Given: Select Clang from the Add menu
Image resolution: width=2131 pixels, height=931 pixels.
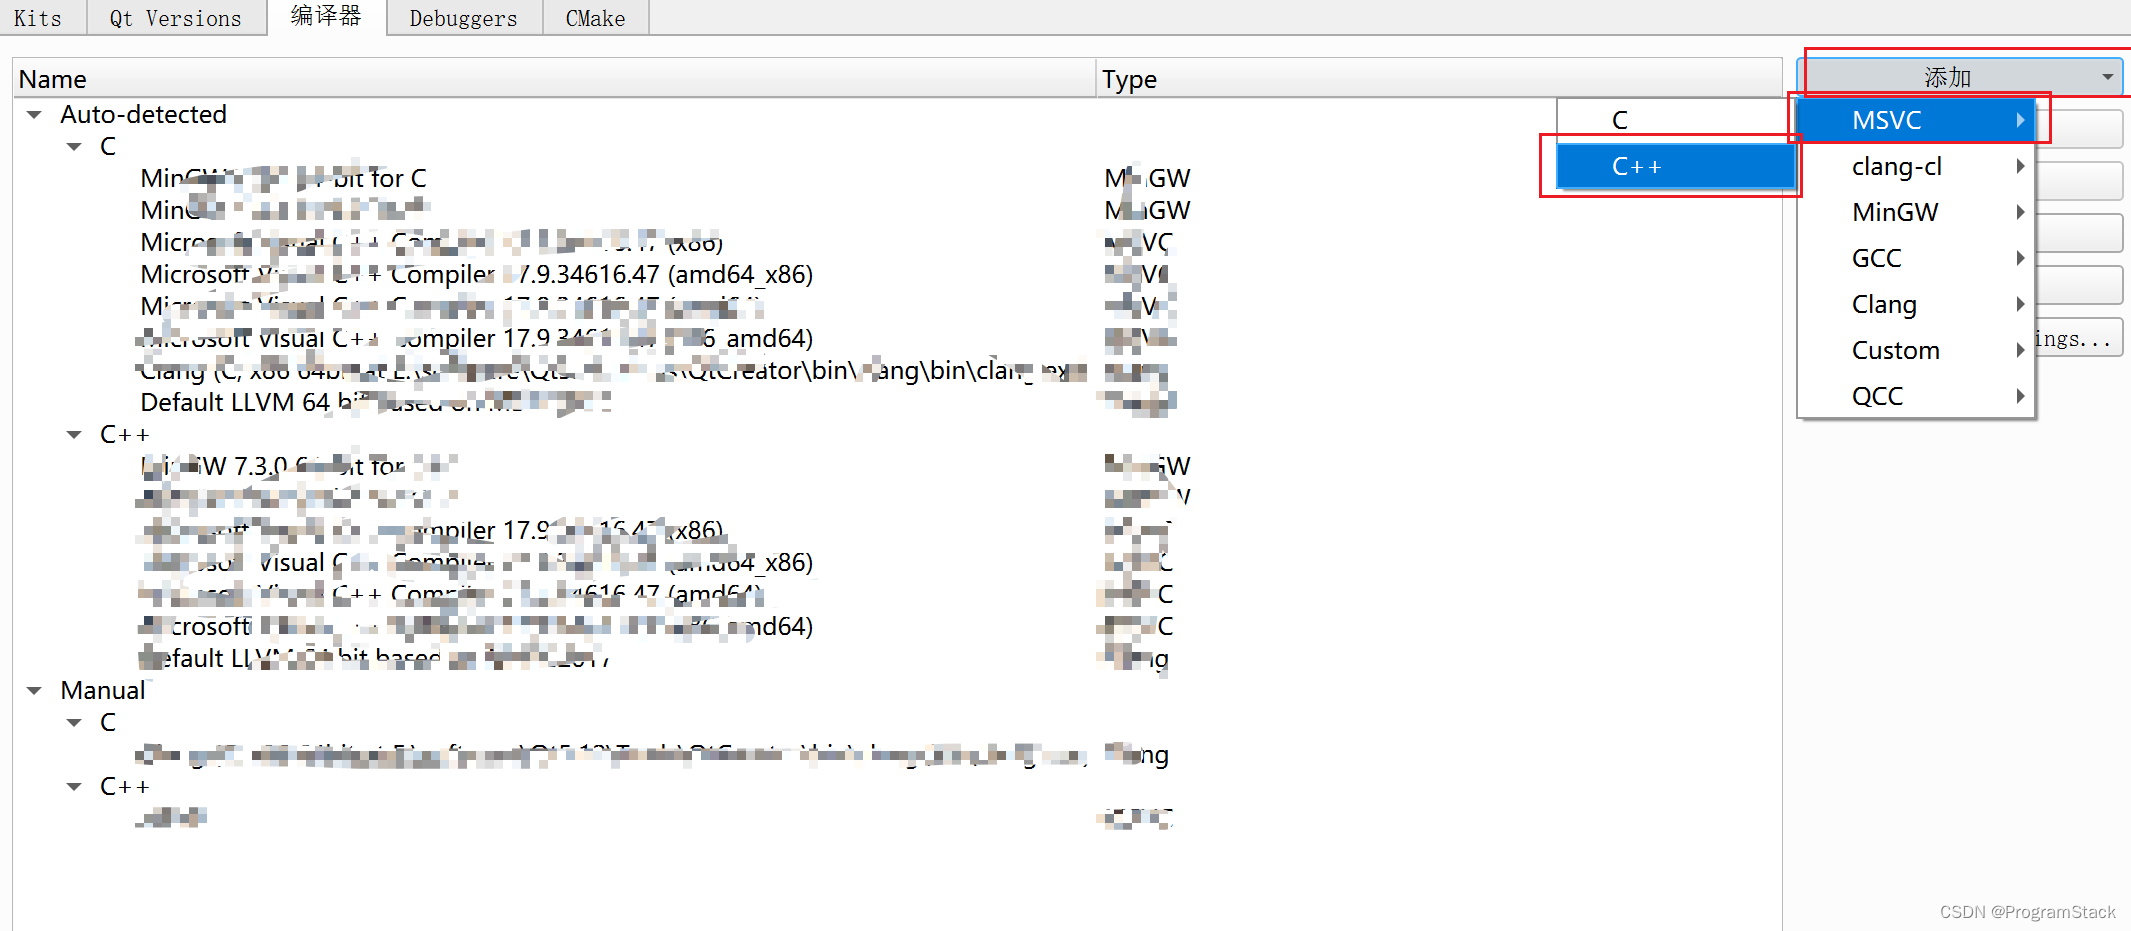Looking at the screenshot, I should 1883,303.
